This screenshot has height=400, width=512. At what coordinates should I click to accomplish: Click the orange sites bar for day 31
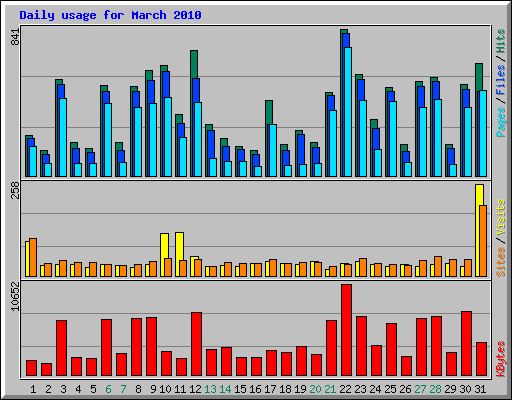click(483, 241)
